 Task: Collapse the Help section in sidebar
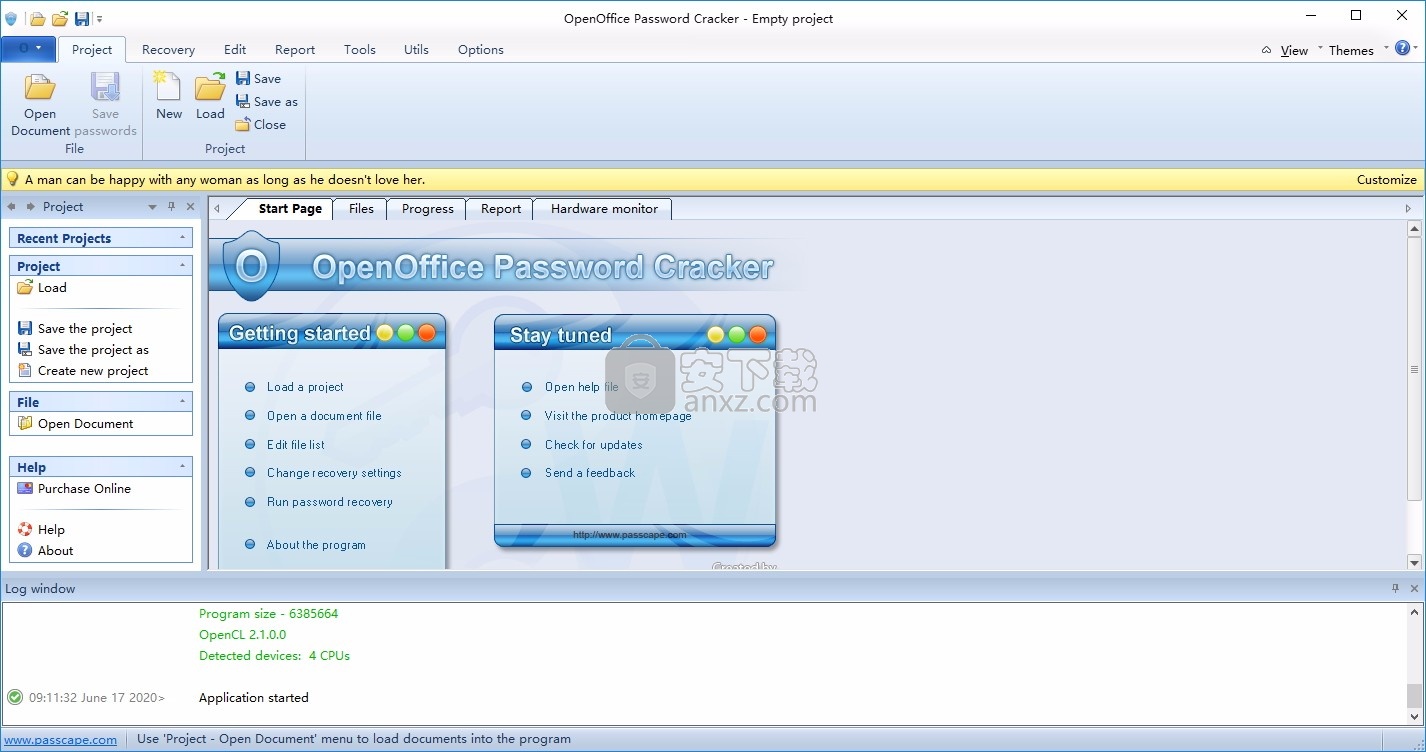click(x=183, y=467)
